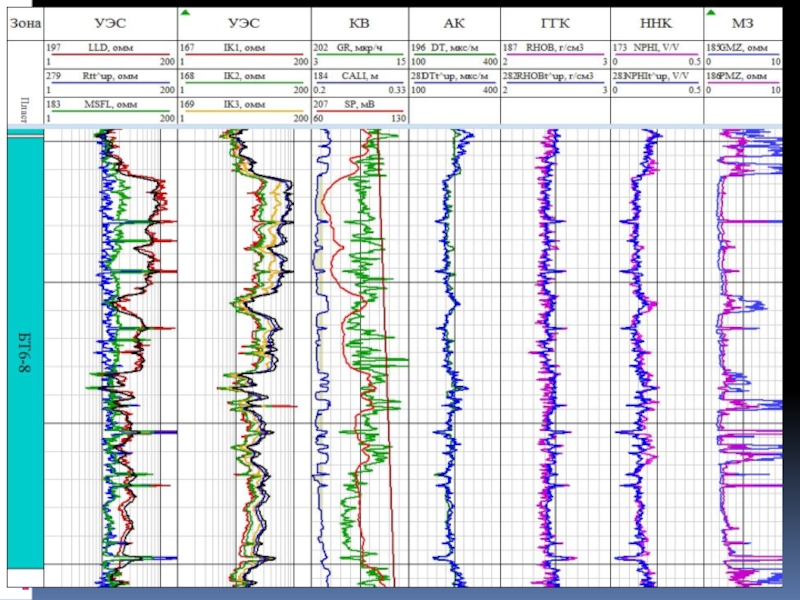Click the IK3 curve legend
The image size is (800, 600).
244,104
